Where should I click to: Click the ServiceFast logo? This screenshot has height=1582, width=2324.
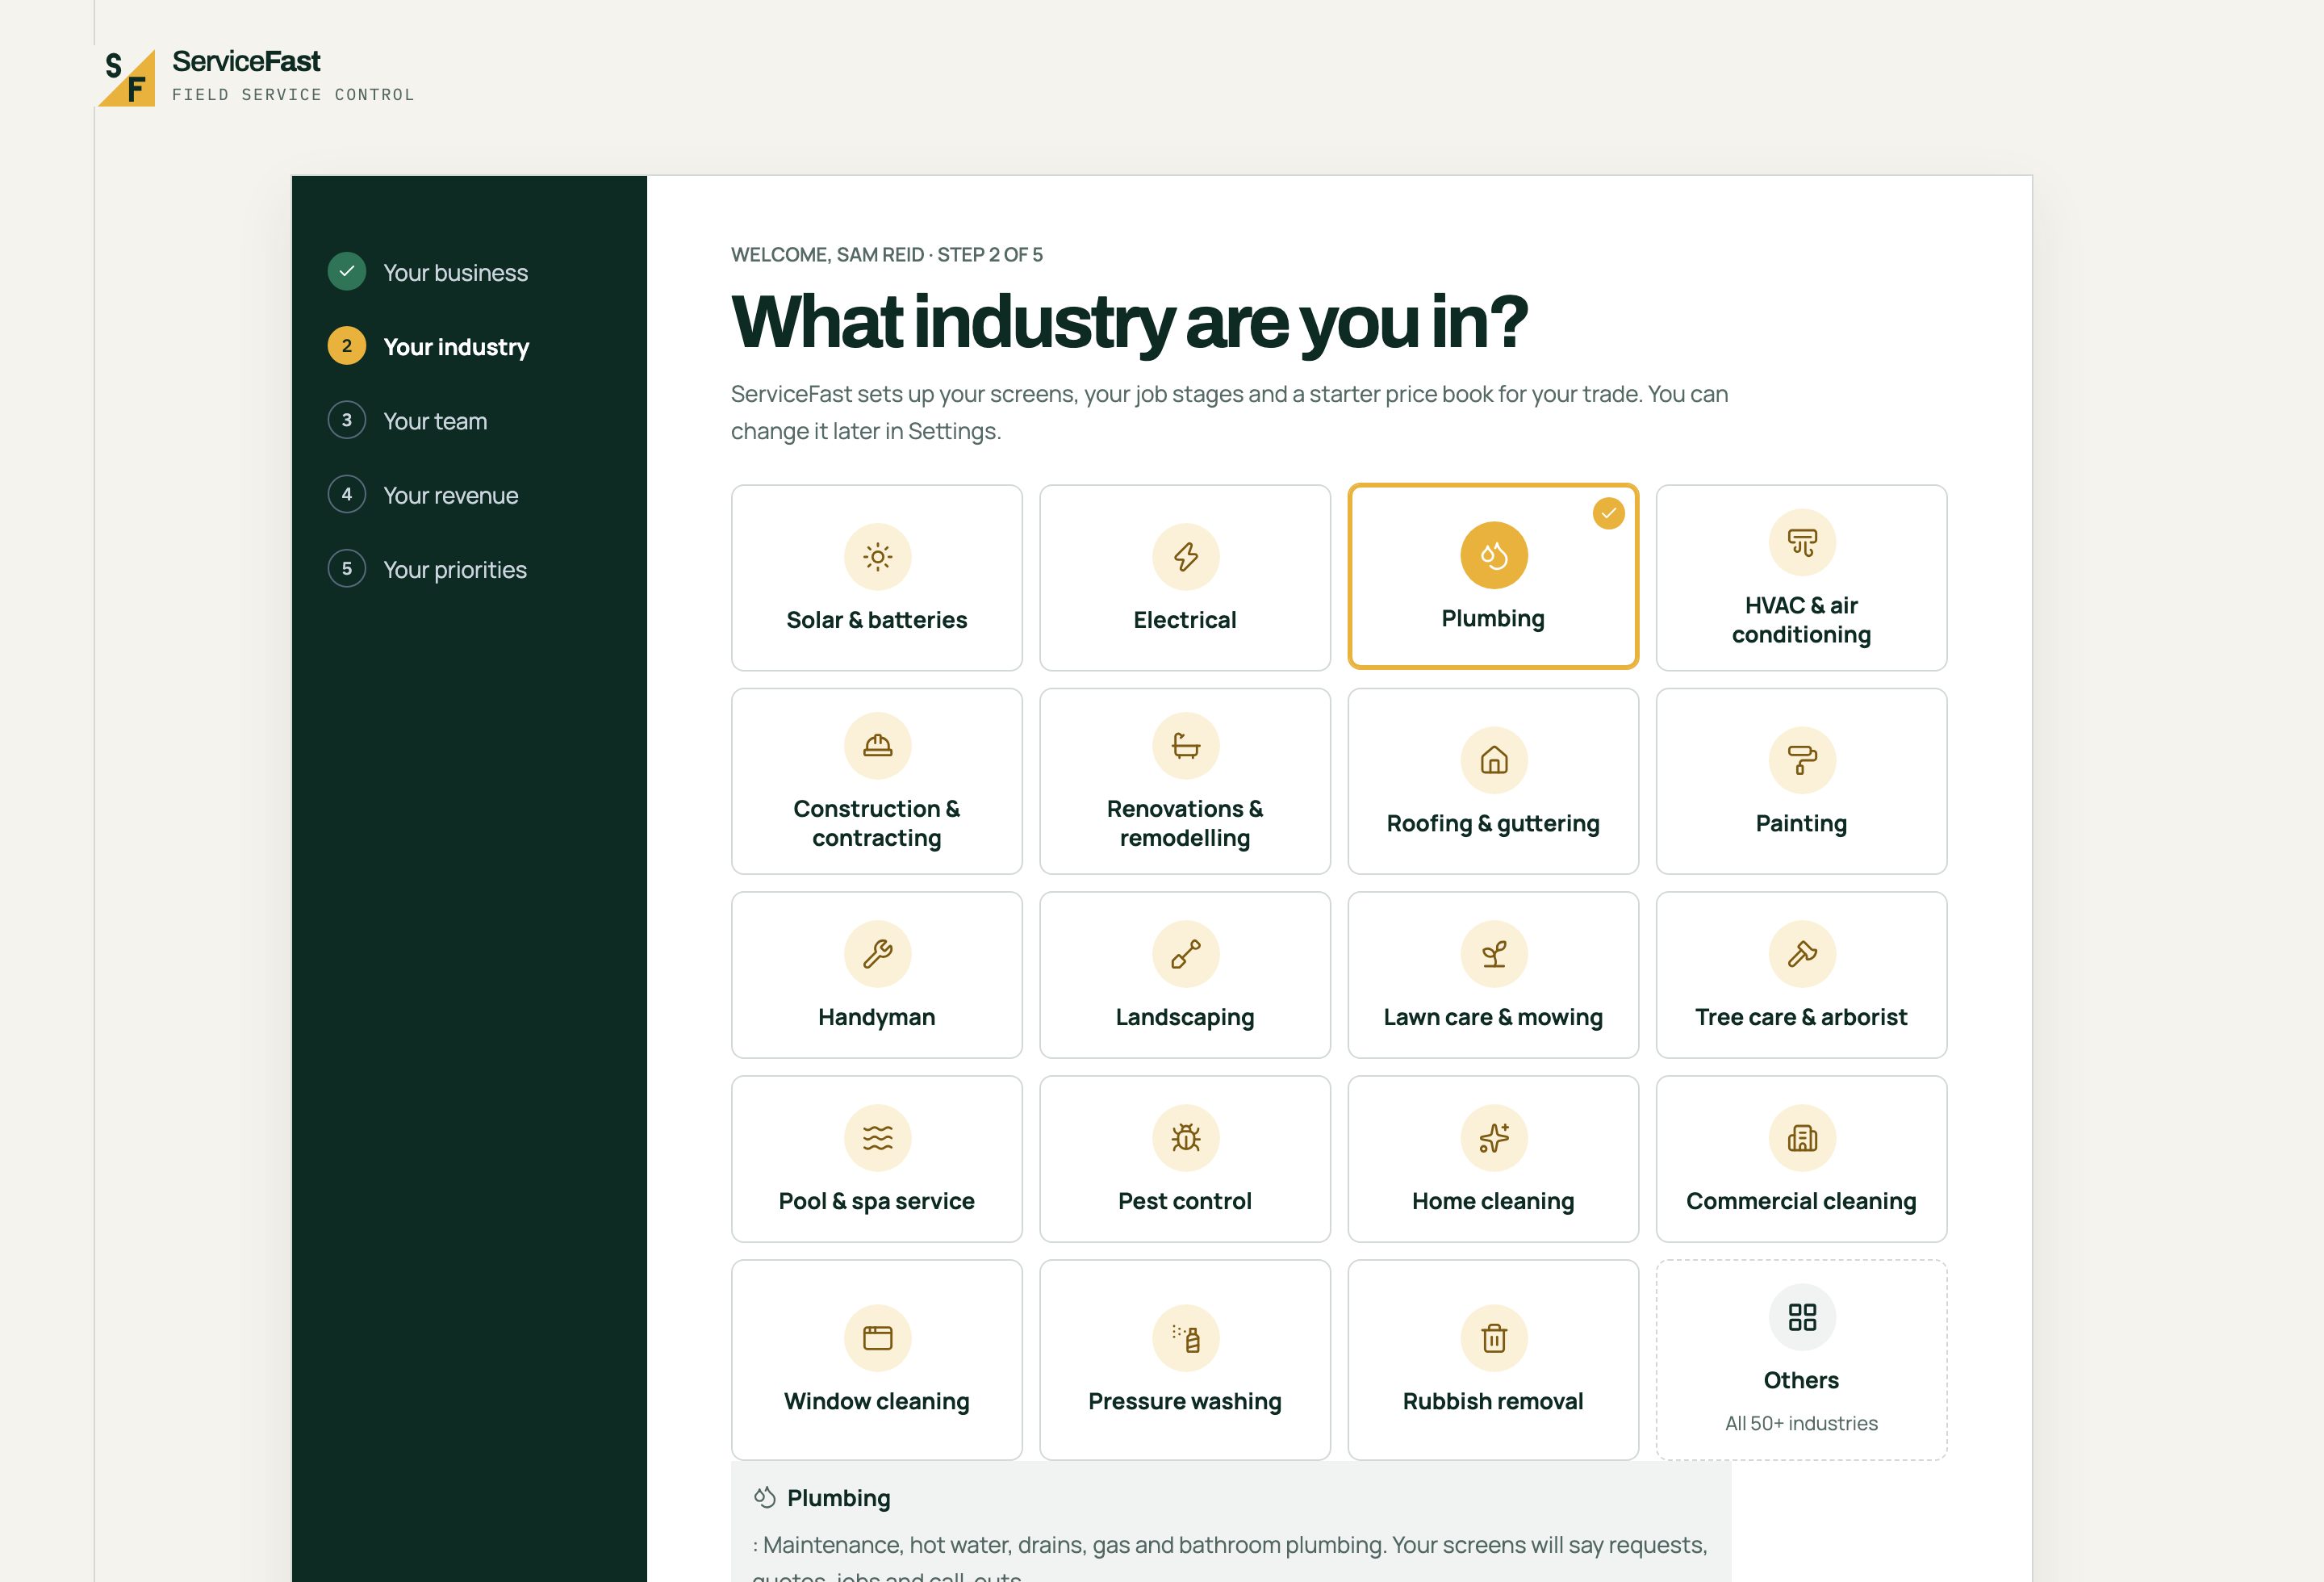tap(126, 77)
